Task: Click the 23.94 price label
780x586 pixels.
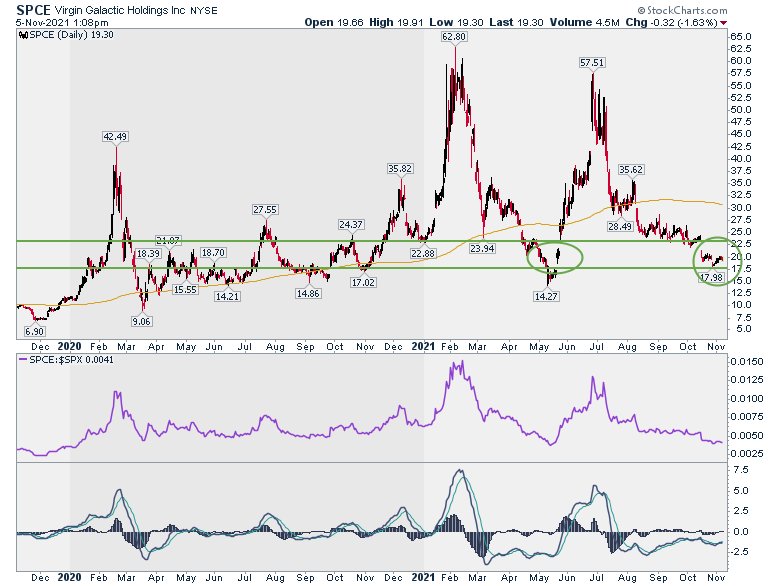Action: [482, 248]
